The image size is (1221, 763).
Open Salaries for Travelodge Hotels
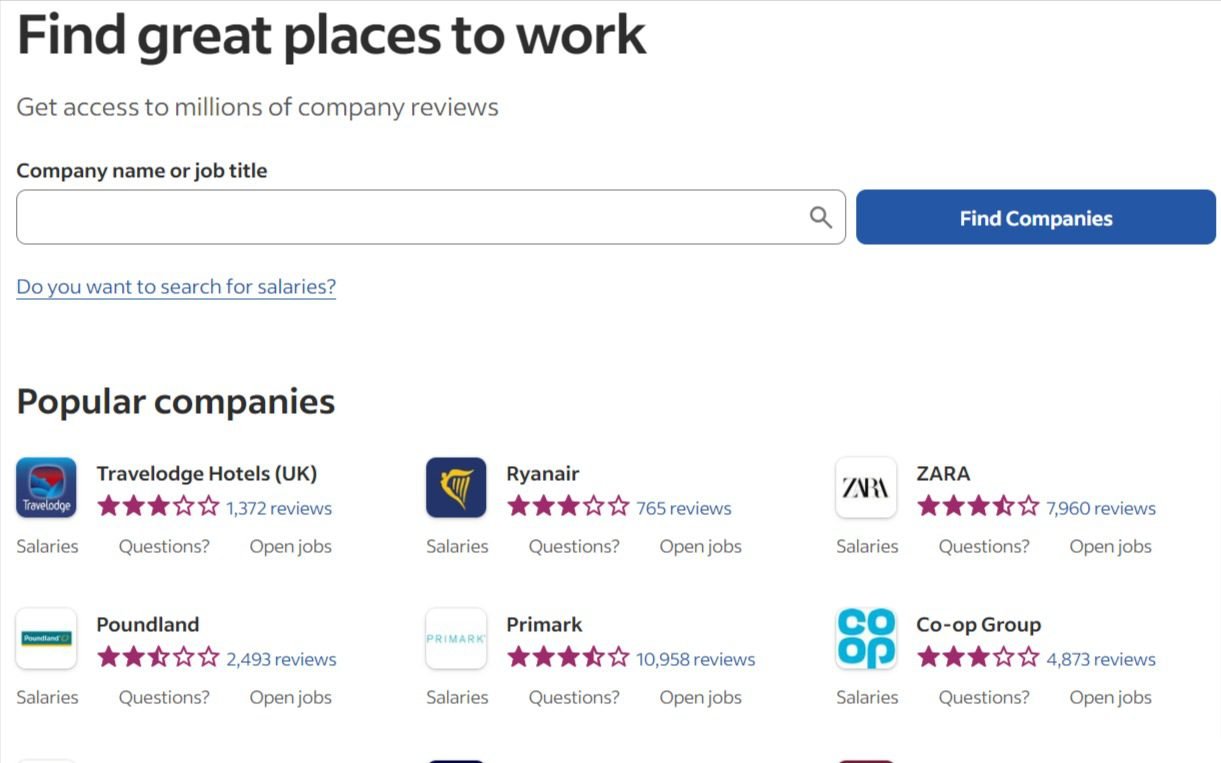[47, 546]
